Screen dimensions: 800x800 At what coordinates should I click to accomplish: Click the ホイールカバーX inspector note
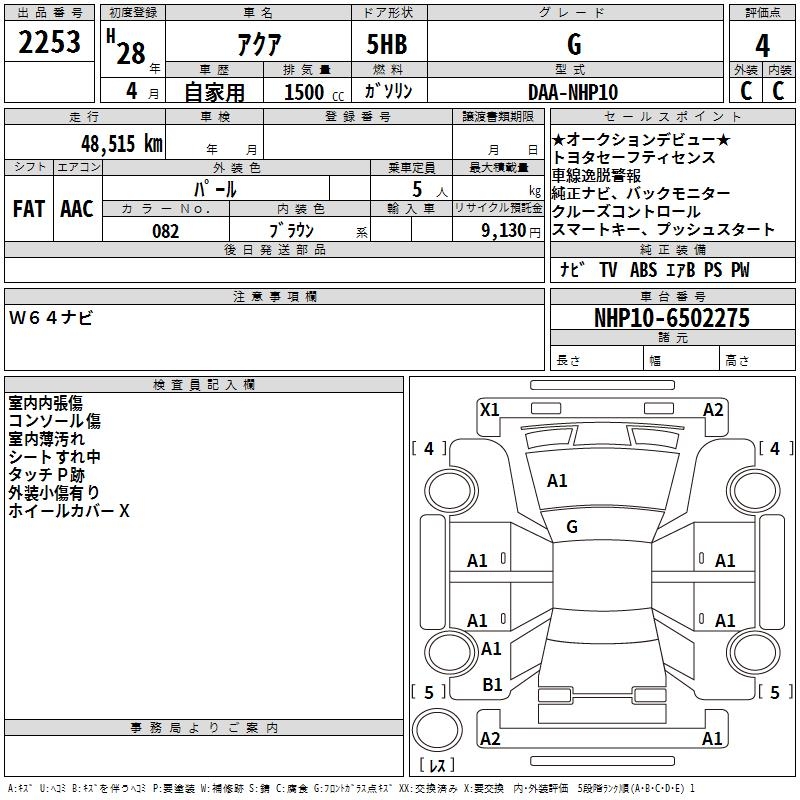point(68,511)
